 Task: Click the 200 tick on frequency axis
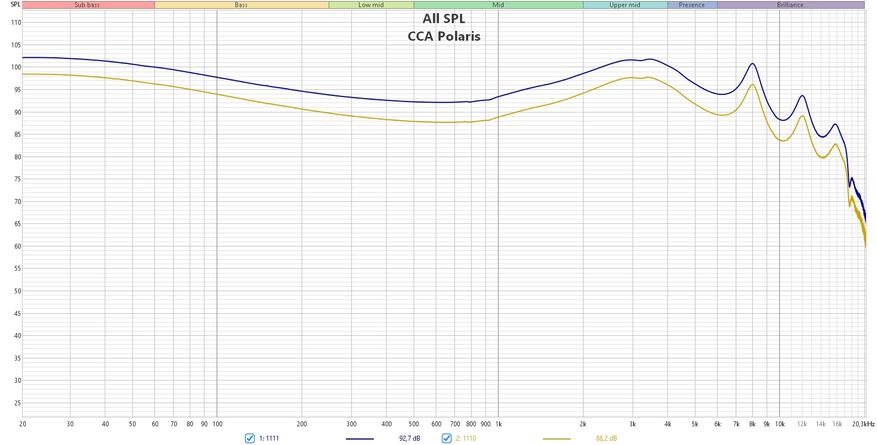point(302,424)
